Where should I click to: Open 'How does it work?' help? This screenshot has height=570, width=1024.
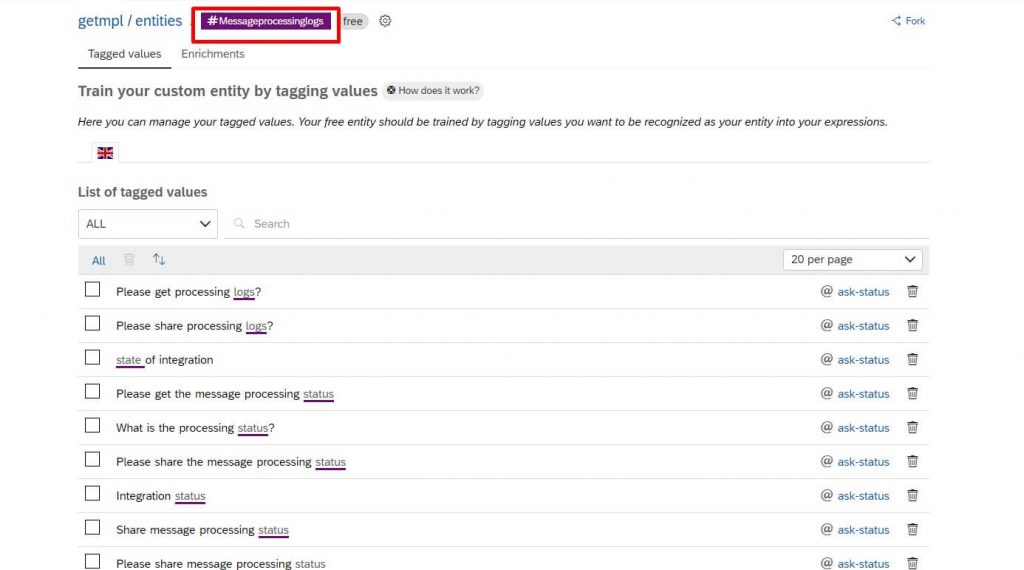pos(434,90)
